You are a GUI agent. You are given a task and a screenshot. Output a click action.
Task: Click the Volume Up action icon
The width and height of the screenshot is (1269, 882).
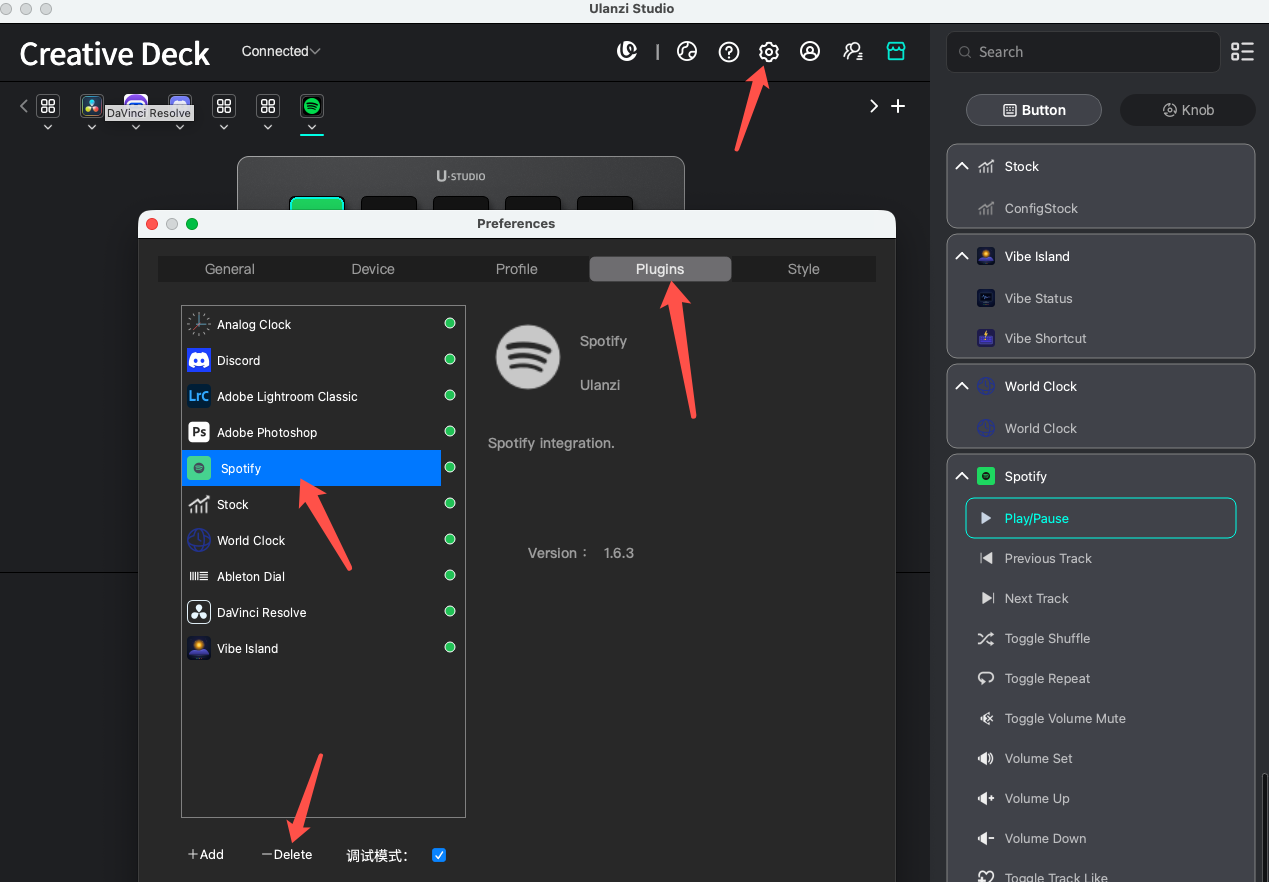(986, 798)
